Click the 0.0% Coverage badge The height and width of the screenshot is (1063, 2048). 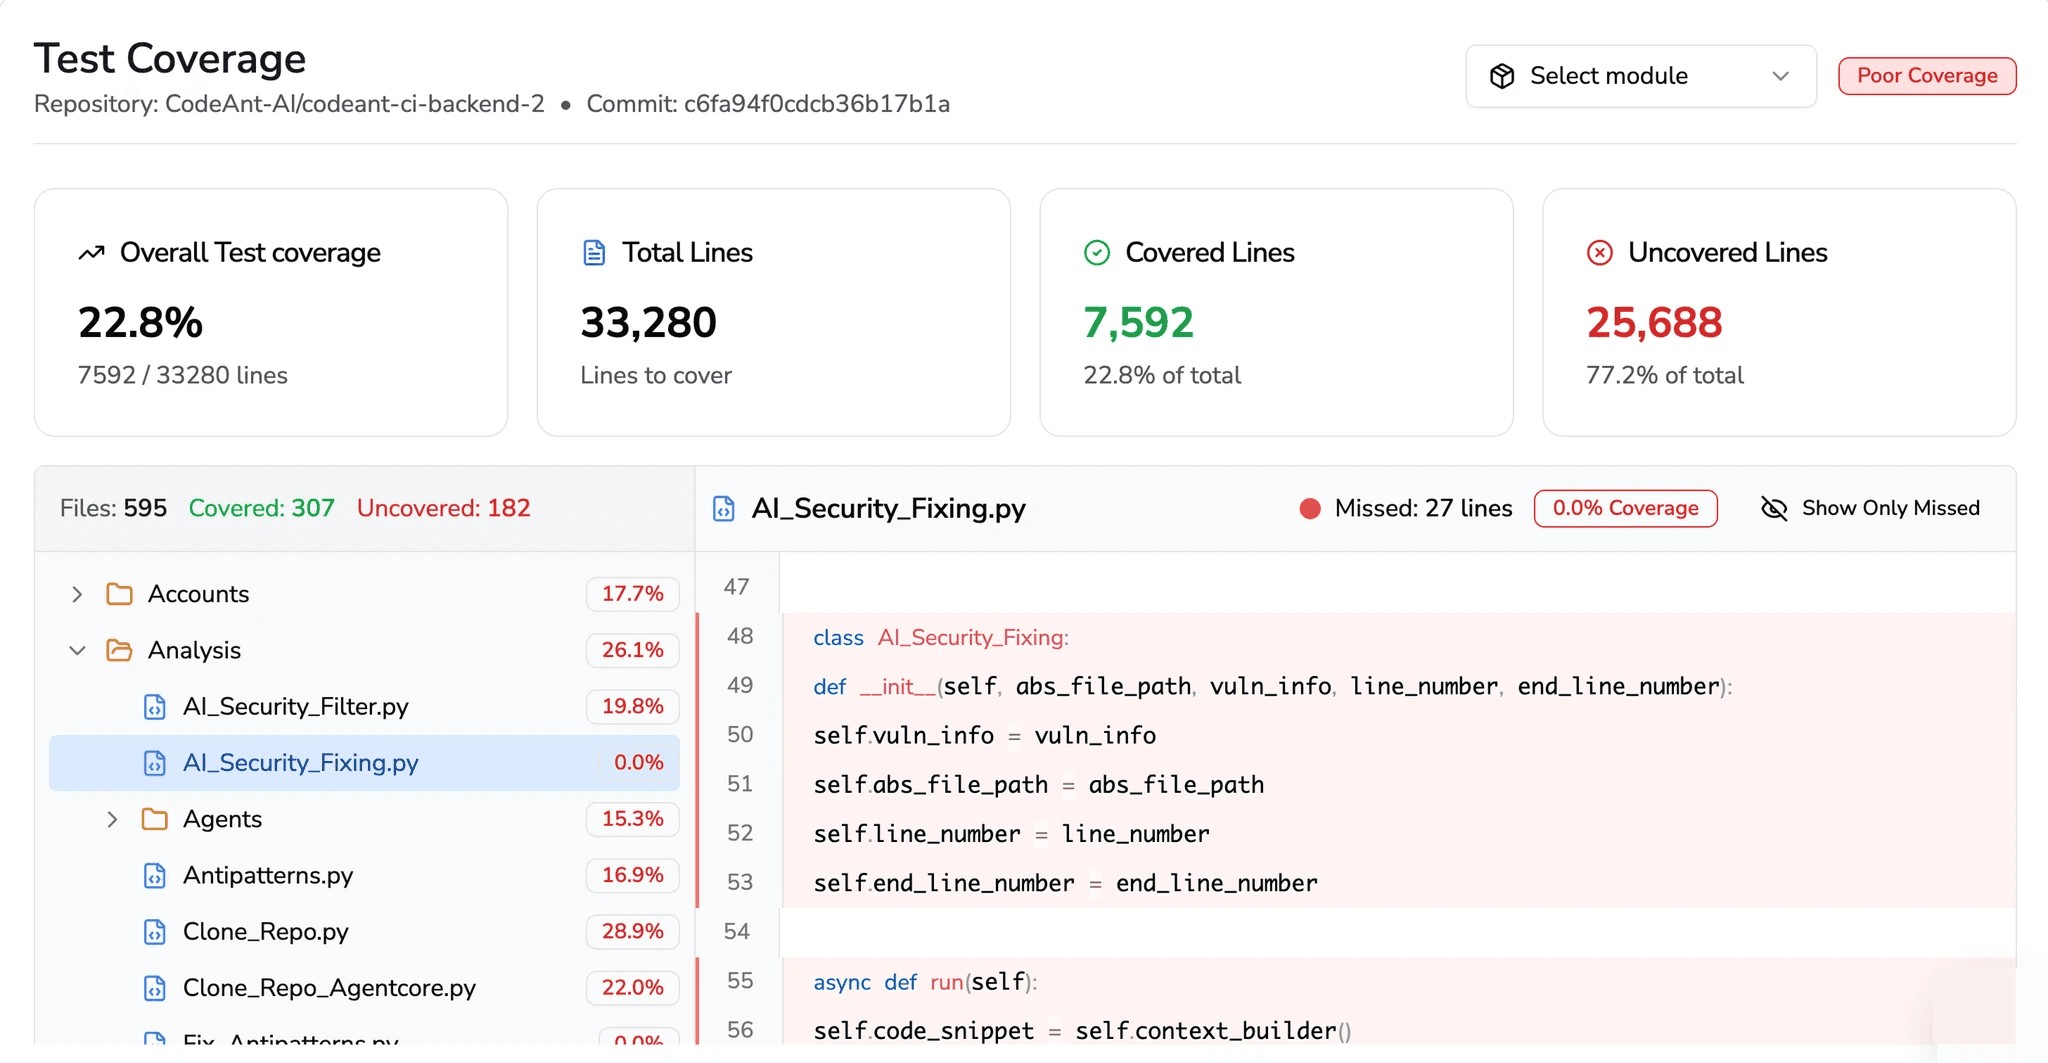1625,508
